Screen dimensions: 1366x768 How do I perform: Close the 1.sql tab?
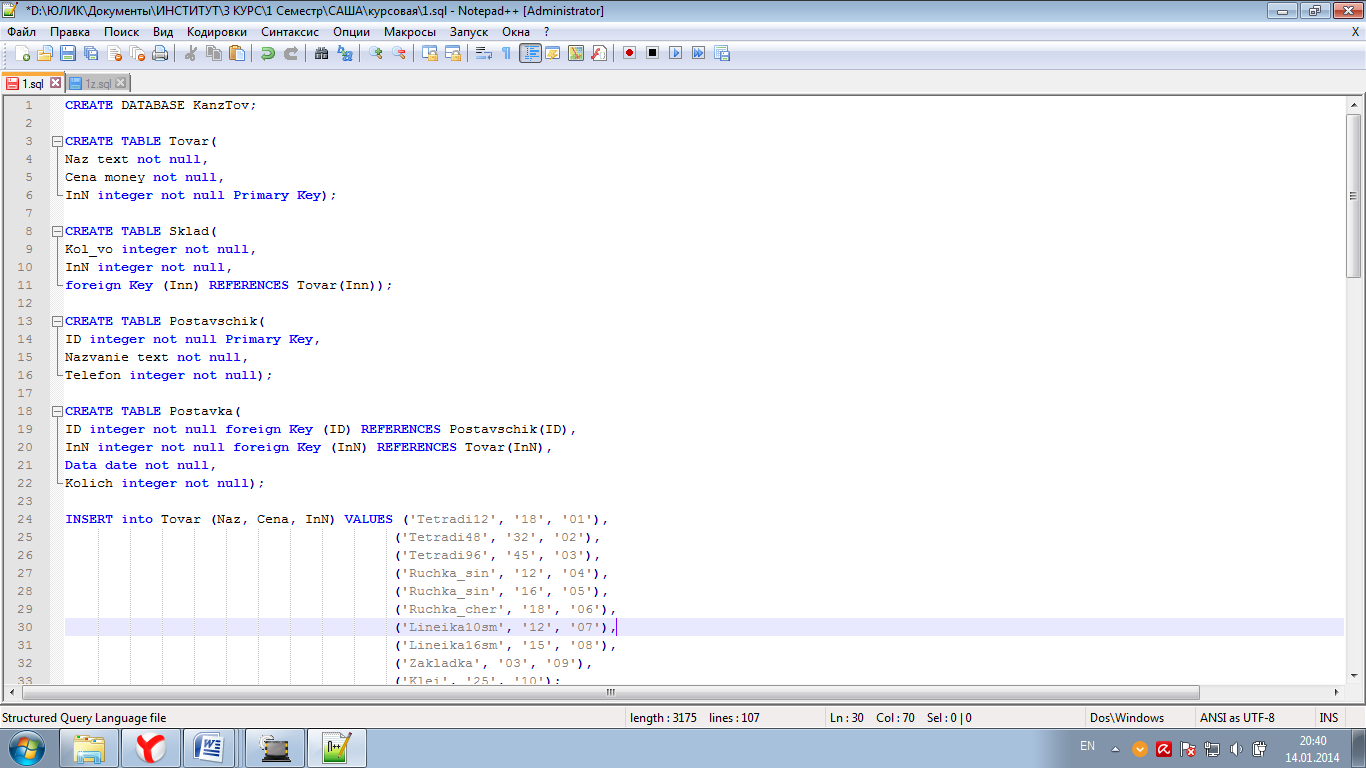point(56,84)
